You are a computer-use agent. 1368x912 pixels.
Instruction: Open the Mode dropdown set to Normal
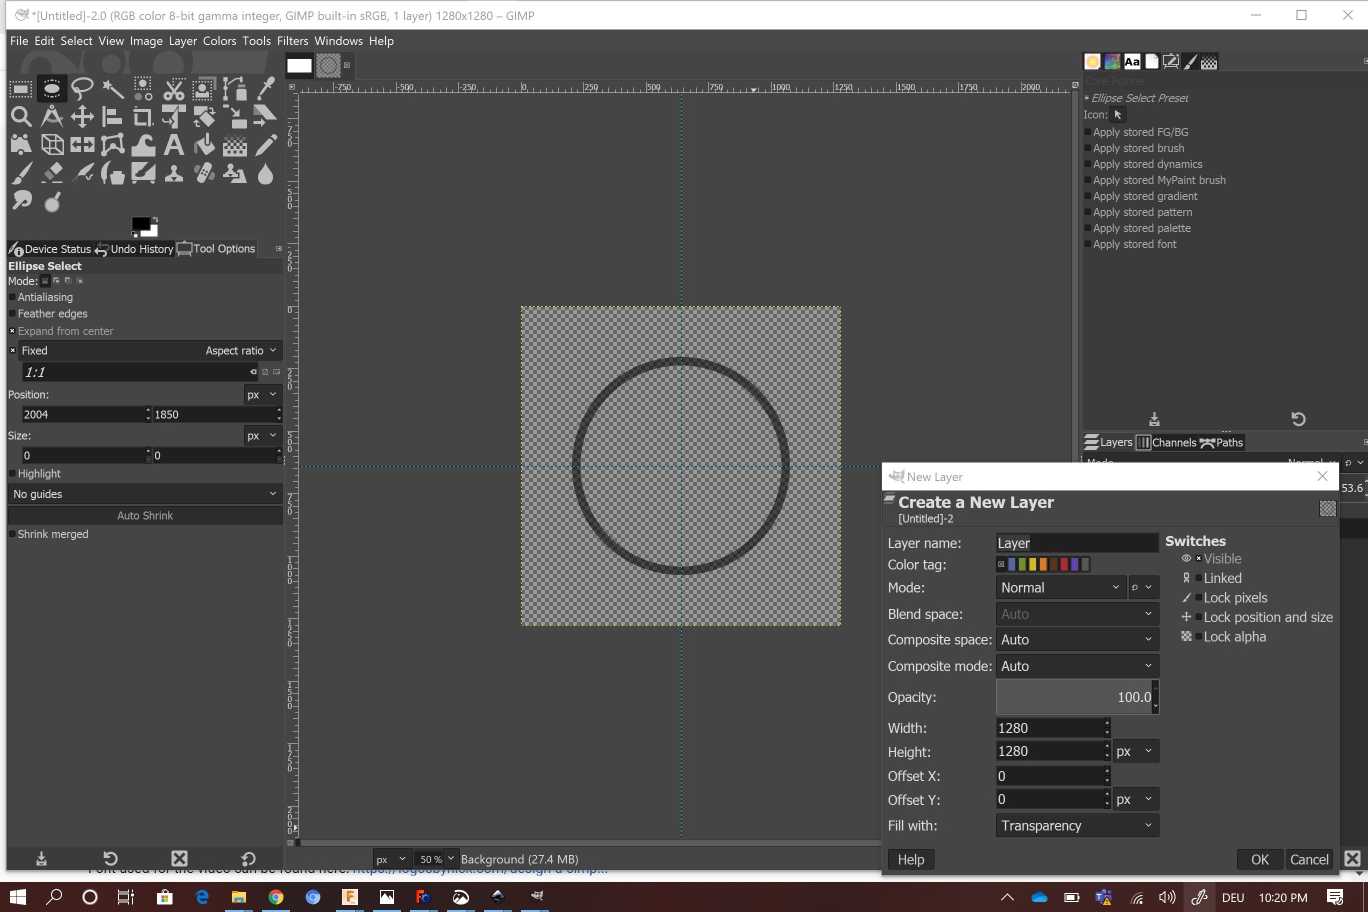(x=1060, y=588)
